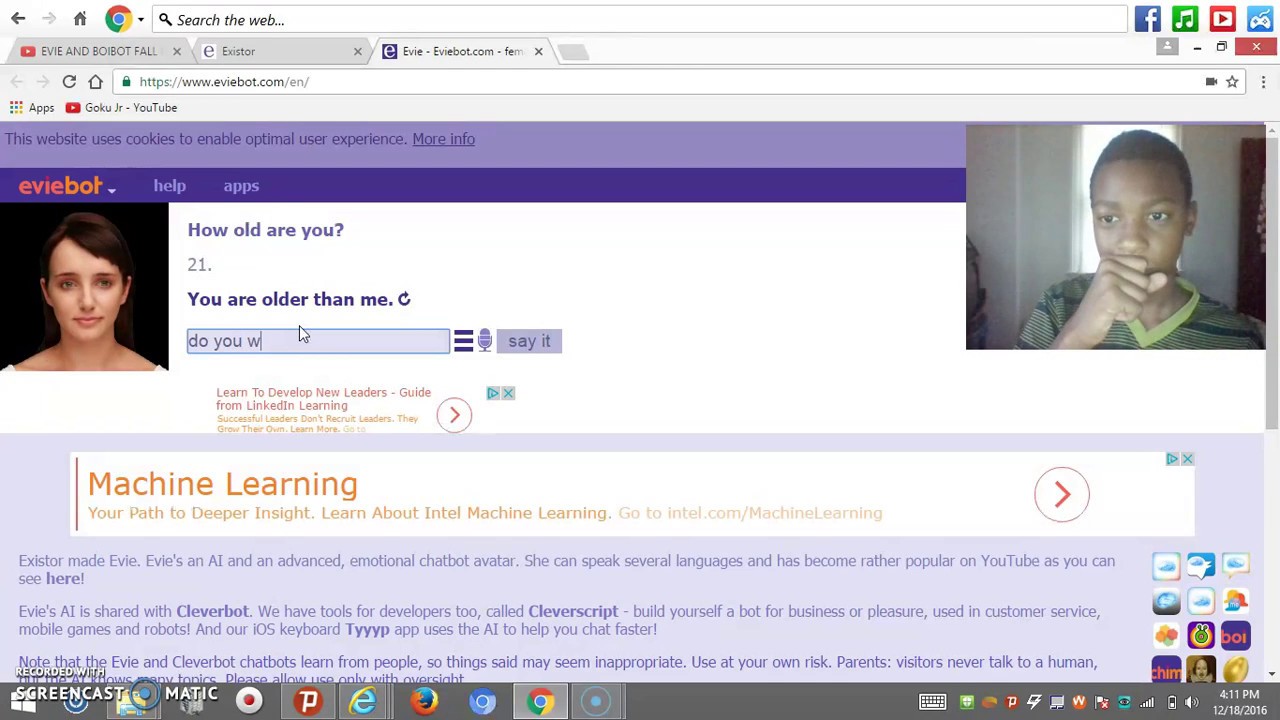The height and width of the screenshot is (720, 1280).
Task: Click the page vertical scrollbar
Action: tap(1272, 285)
